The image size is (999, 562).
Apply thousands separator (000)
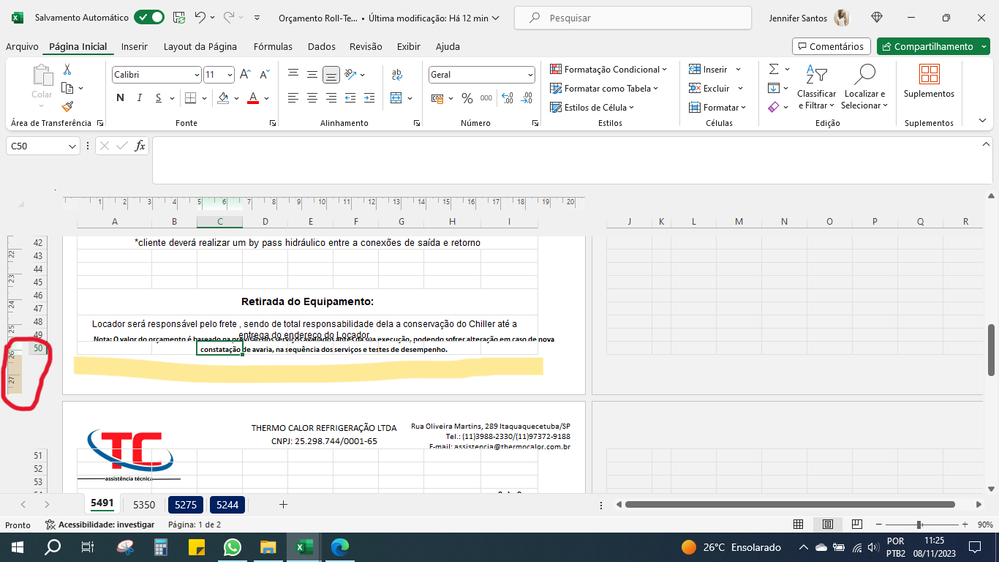[486, 98]
